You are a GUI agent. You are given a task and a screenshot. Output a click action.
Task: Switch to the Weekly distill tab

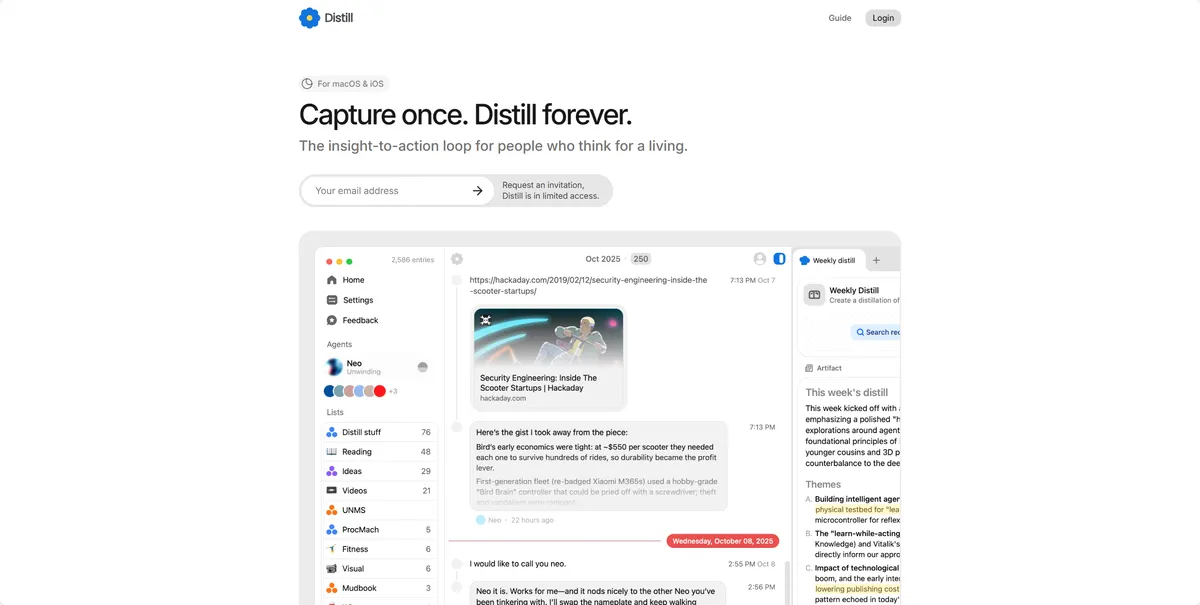pos(828,260)
